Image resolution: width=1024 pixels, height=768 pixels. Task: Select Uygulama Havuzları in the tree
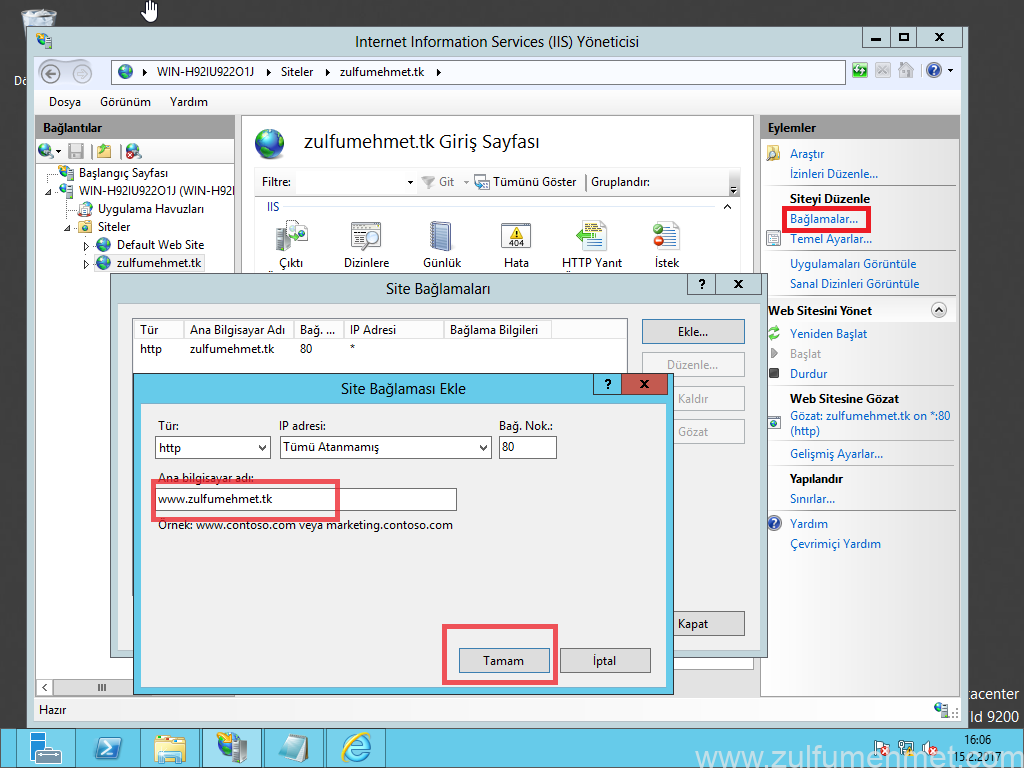coord(150,209)
